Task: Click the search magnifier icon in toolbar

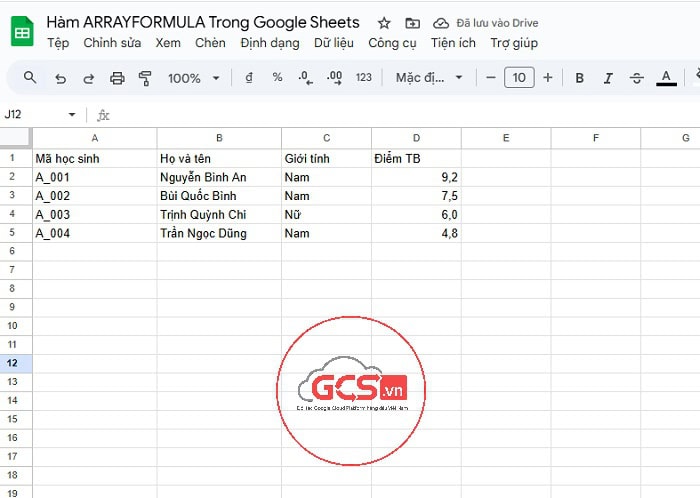Action: coord(30,78)
